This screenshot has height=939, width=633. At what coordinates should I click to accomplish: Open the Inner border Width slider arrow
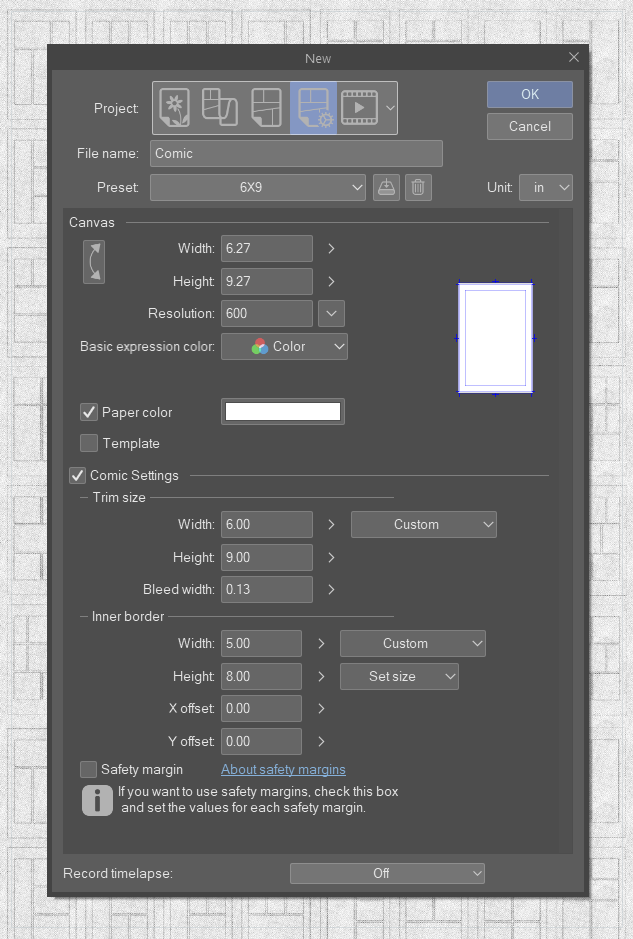[321, 644]
